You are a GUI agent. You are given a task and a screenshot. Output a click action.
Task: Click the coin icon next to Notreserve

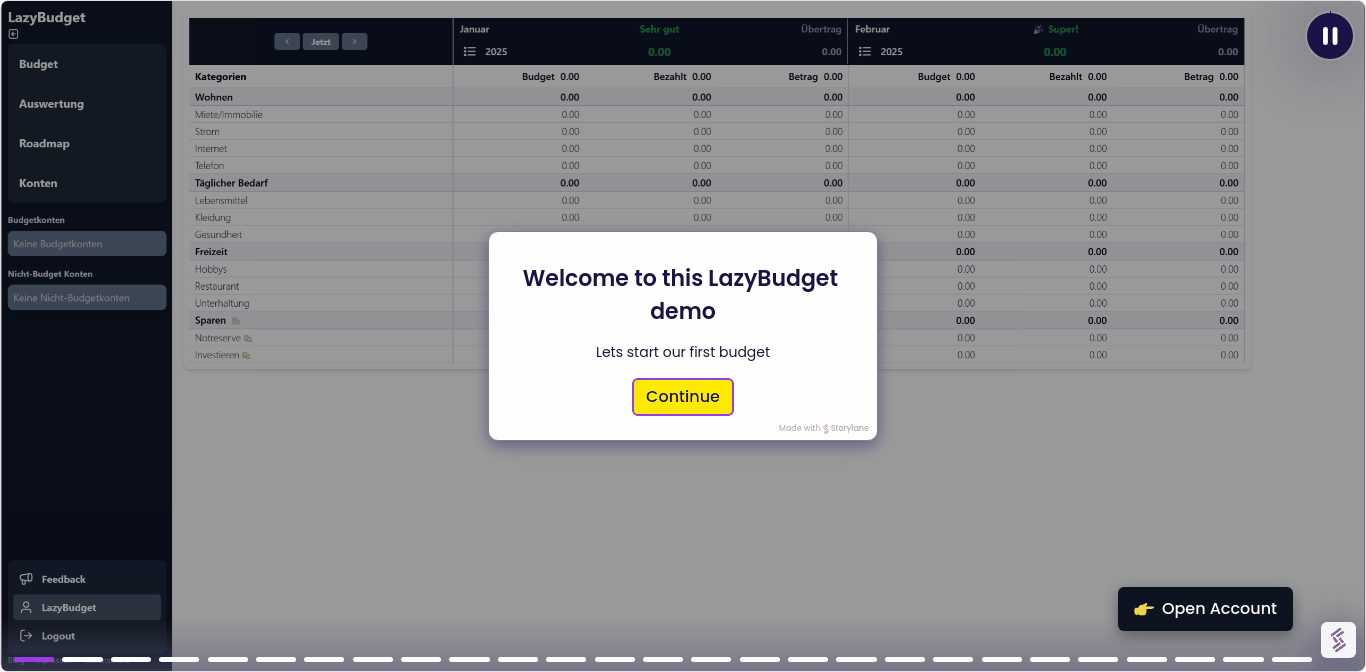click(x=248, y=339)
